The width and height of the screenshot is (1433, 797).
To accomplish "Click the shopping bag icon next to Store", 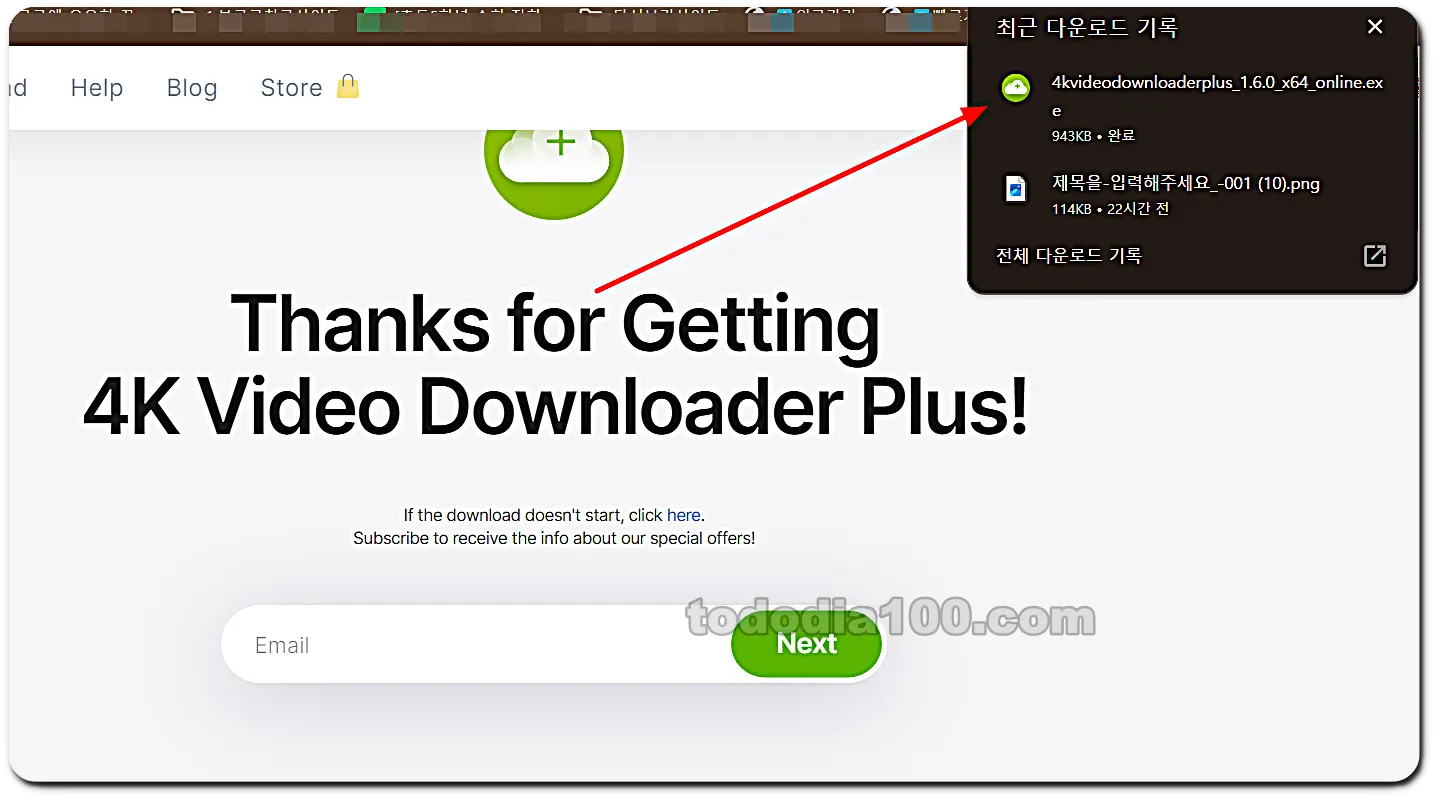I will pos(347,87).
